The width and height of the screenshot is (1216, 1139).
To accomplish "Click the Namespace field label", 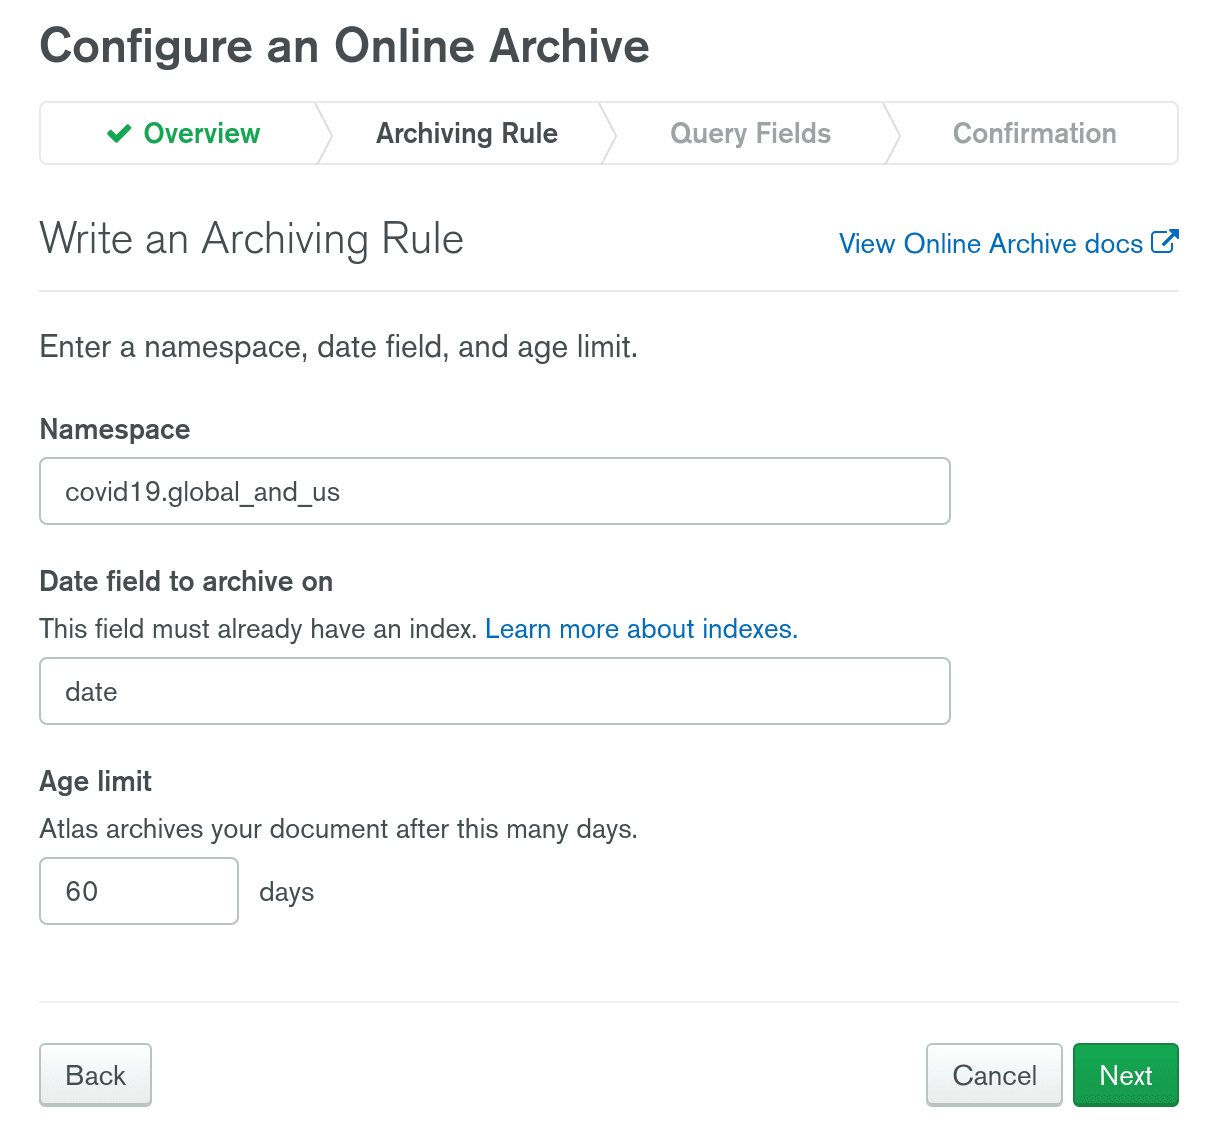I will 115,429.
